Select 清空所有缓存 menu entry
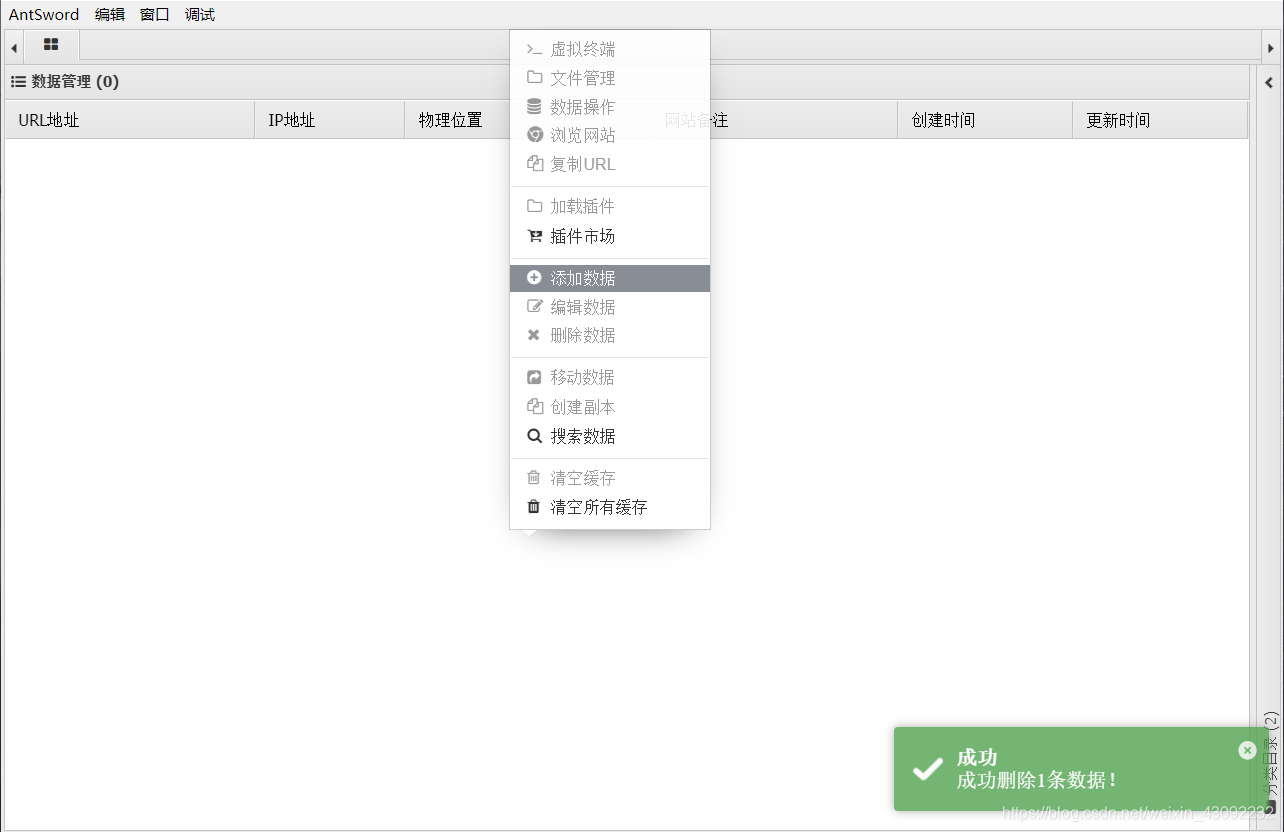Image resolution: width=1284 pixels, height=832 pixels. coord(610,507)
